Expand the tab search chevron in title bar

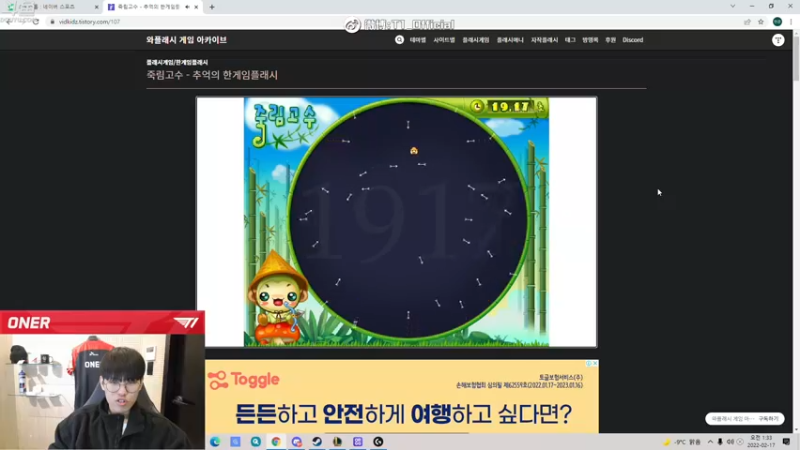(x=733, y=6)
